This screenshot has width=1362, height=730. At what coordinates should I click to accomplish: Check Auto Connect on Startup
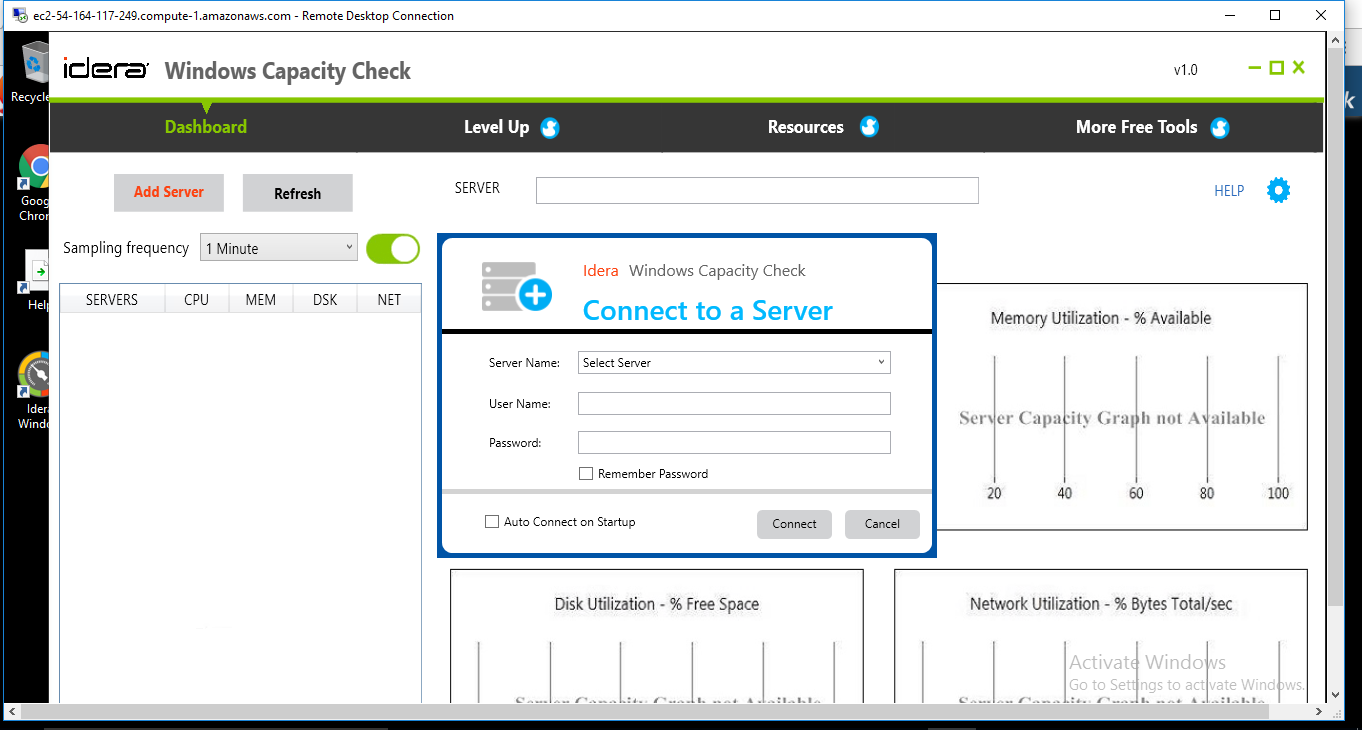point(491,522)
